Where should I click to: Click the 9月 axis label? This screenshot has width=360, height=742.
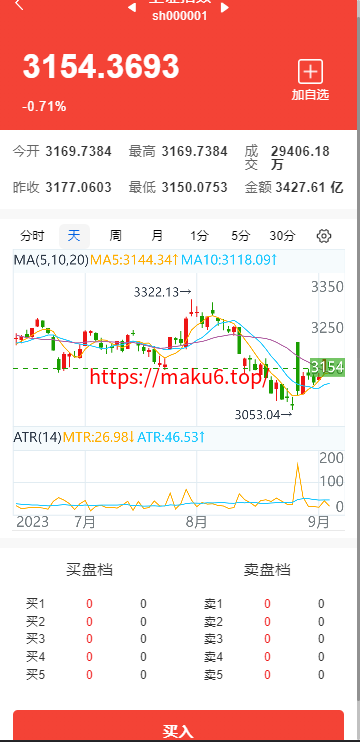(x=319, y=522)
